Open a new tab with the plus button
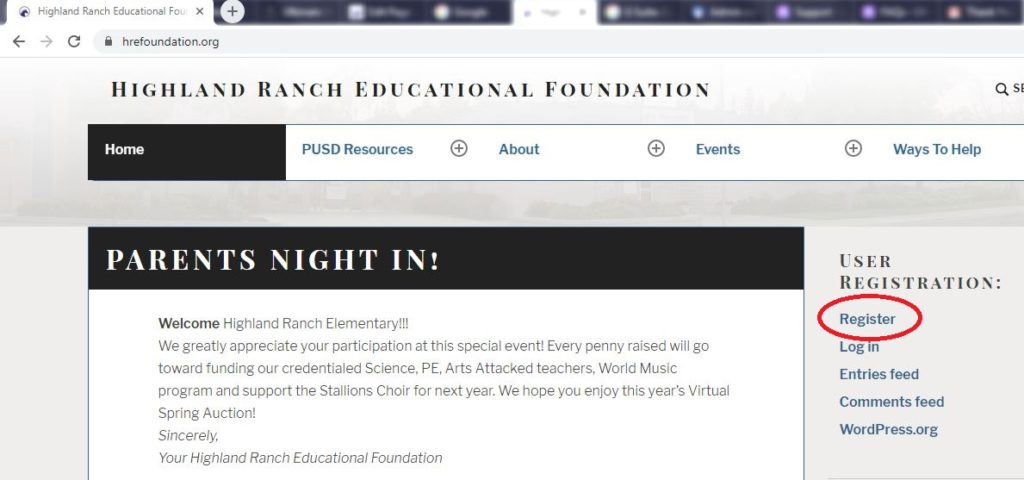Screen dimensions: 1024x480 click(232, 12)
